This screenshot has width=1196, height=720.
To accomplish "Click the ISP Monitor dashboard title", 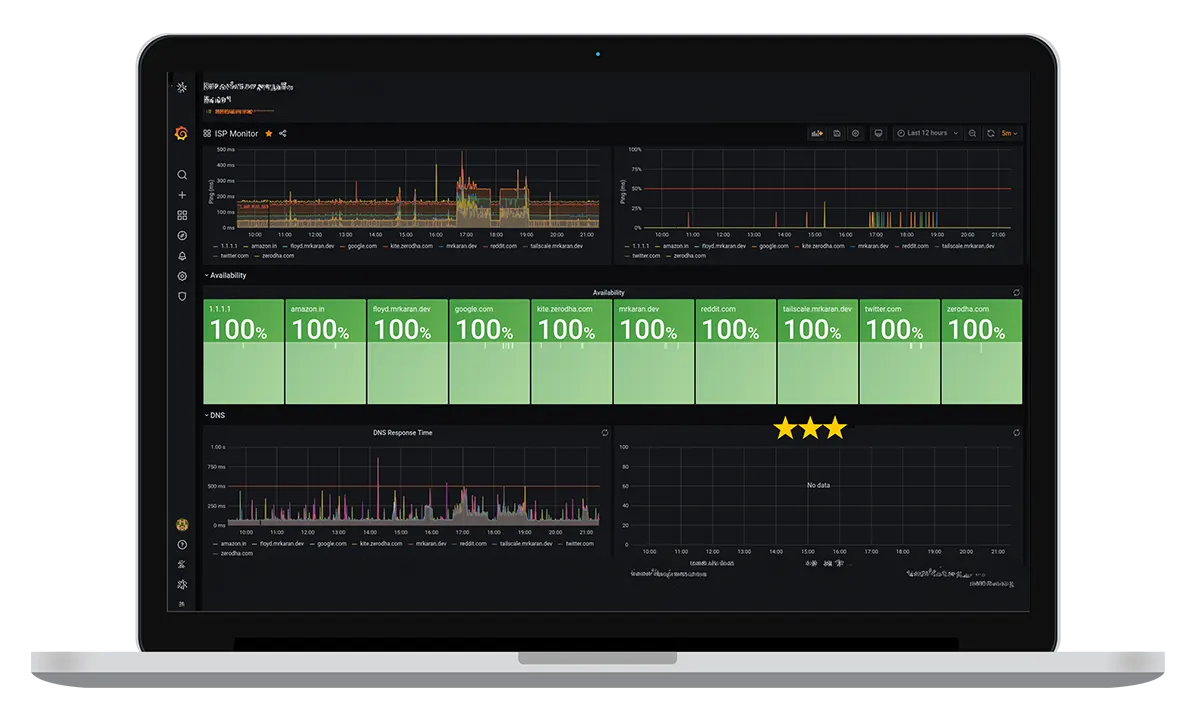I will coord(236,133).
